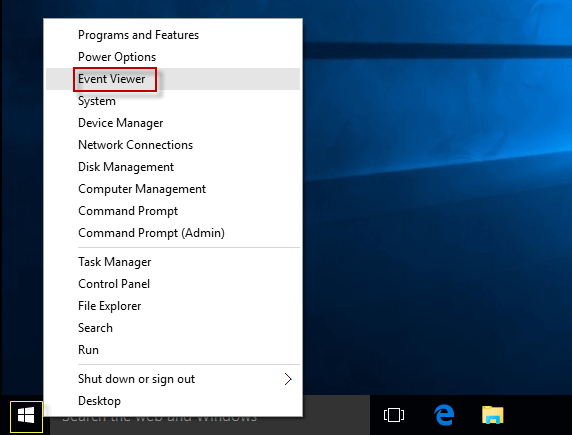Select Power Options
Image resolution: width=572 pixels, height=435 pixels.
[173, 57]
